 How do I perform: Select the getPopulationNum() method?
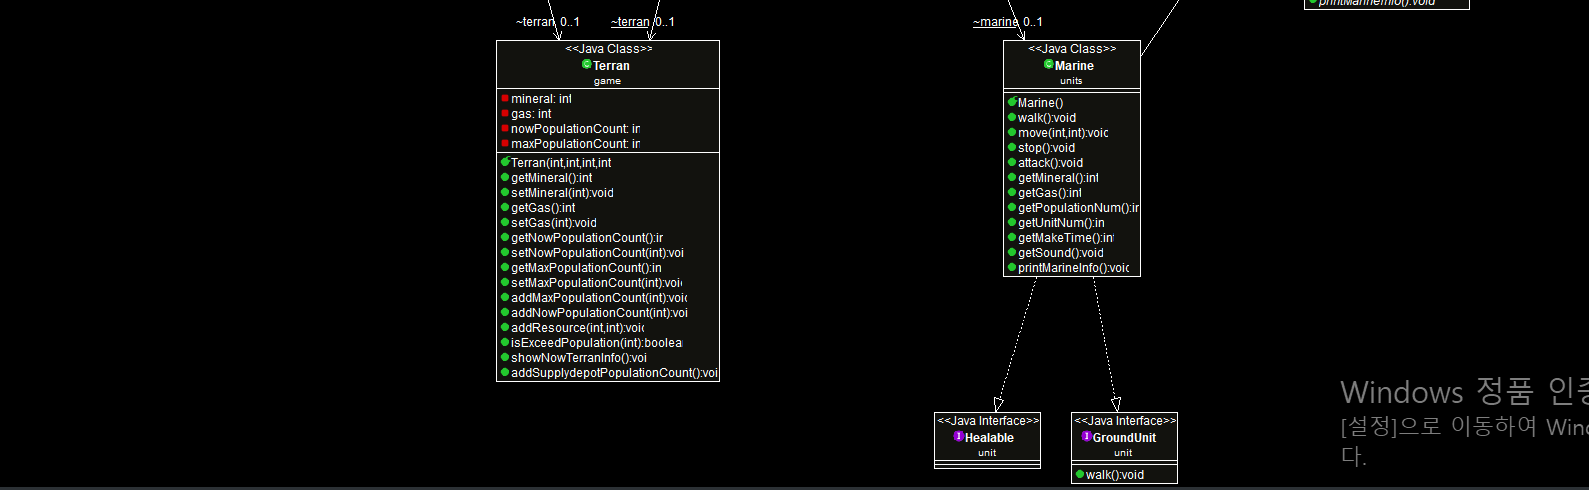pos(1078,208)
